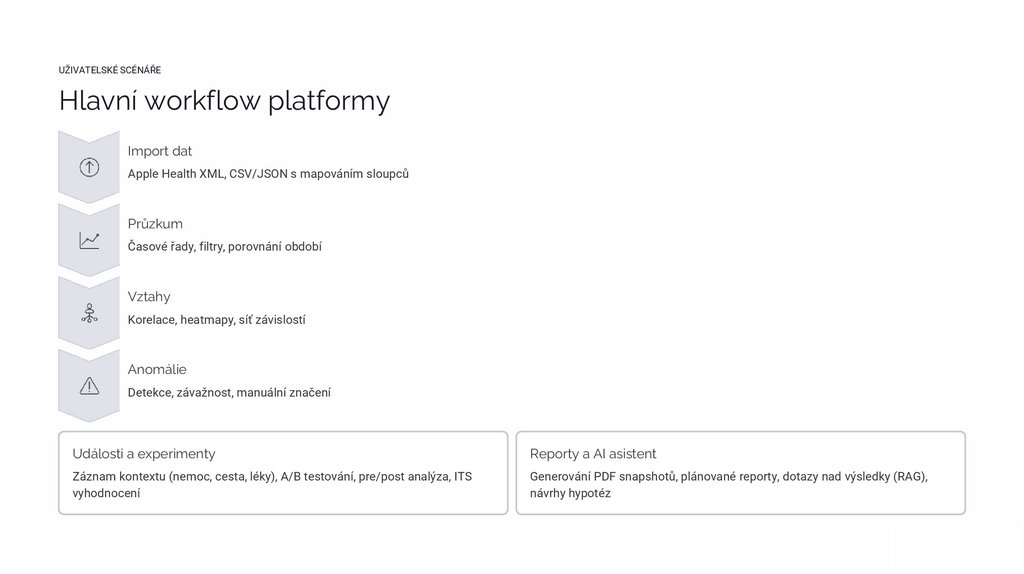Select the Průzkum step heading
This screenshot has width=1024, height=574.
[x=155, y=224]
